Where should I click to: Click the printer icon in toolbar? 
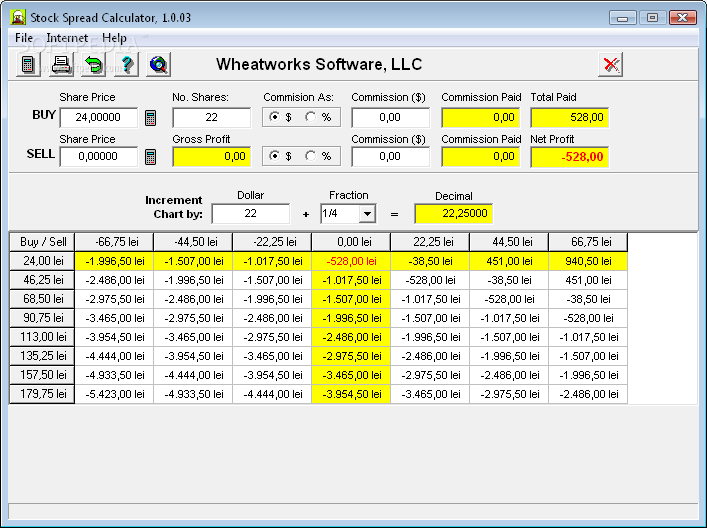[x=61, y=64]
